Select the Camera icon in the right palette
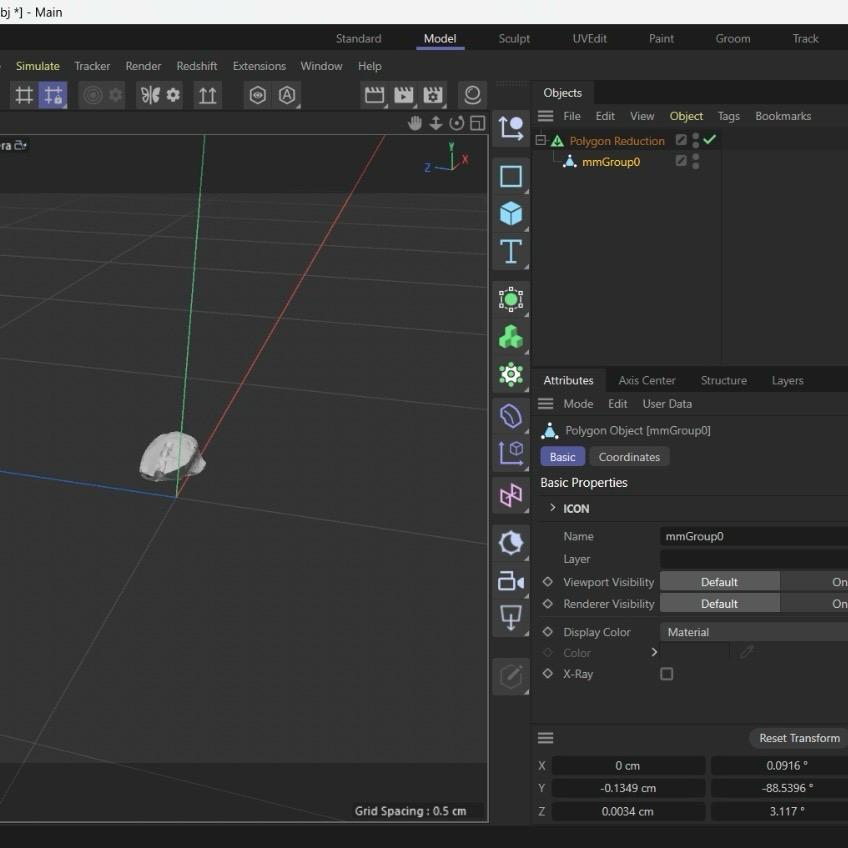The height and width of the screenshot is (848, 848). [511, 581]
